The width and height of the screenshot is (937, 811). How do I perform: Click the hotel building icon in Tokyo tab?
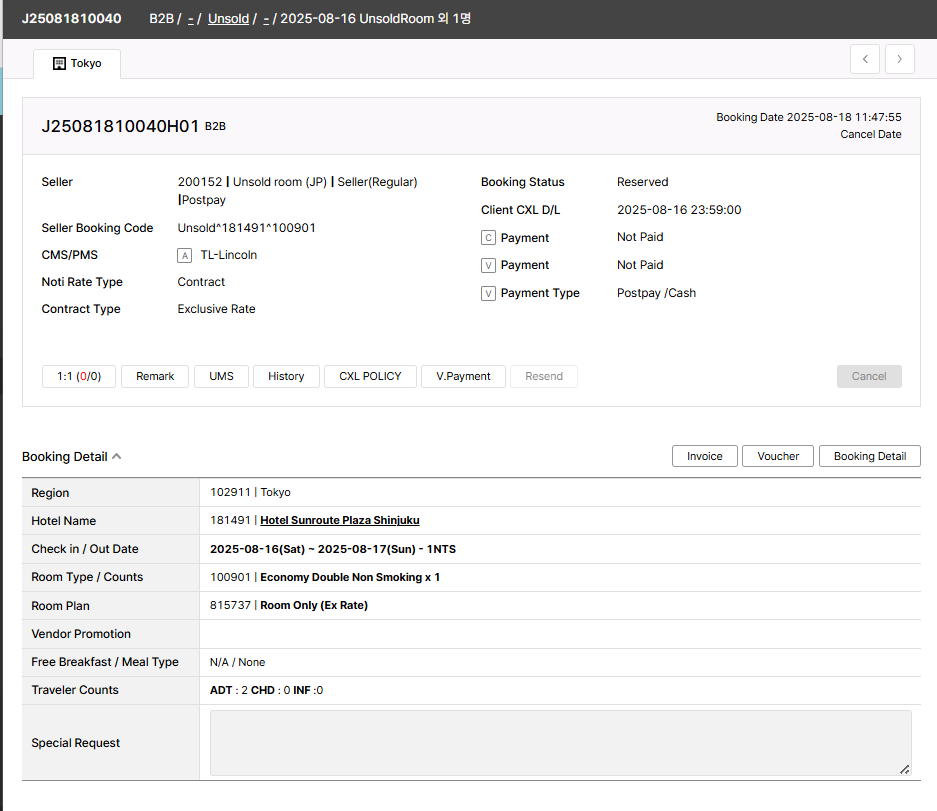pyautogui.click(x=59, y=63)
